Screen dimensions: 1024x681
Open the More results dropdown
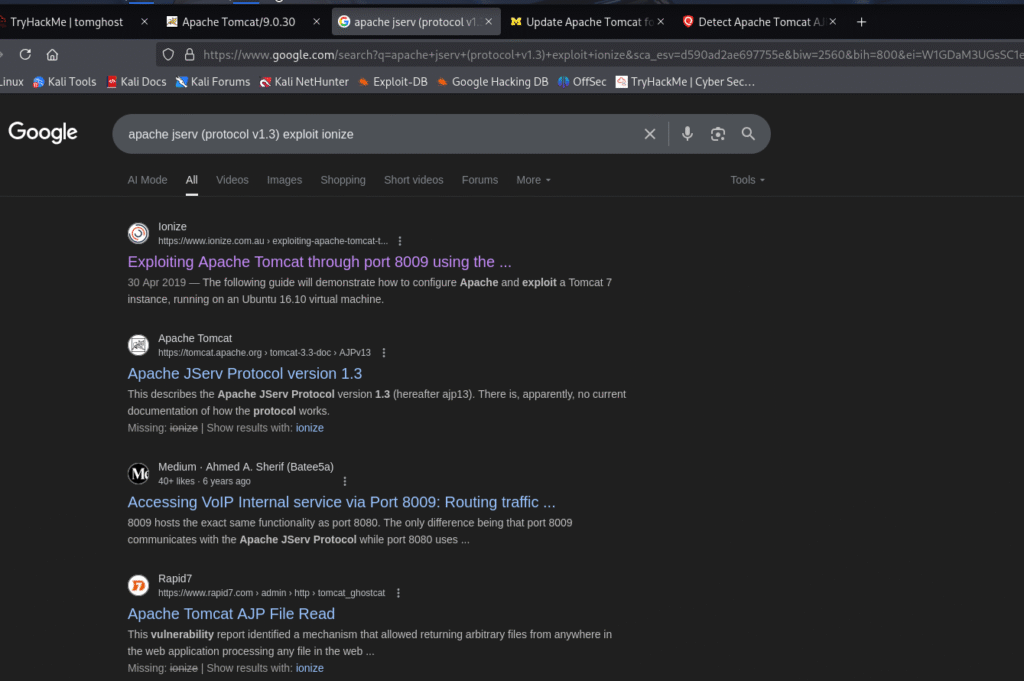click(533, 180)
